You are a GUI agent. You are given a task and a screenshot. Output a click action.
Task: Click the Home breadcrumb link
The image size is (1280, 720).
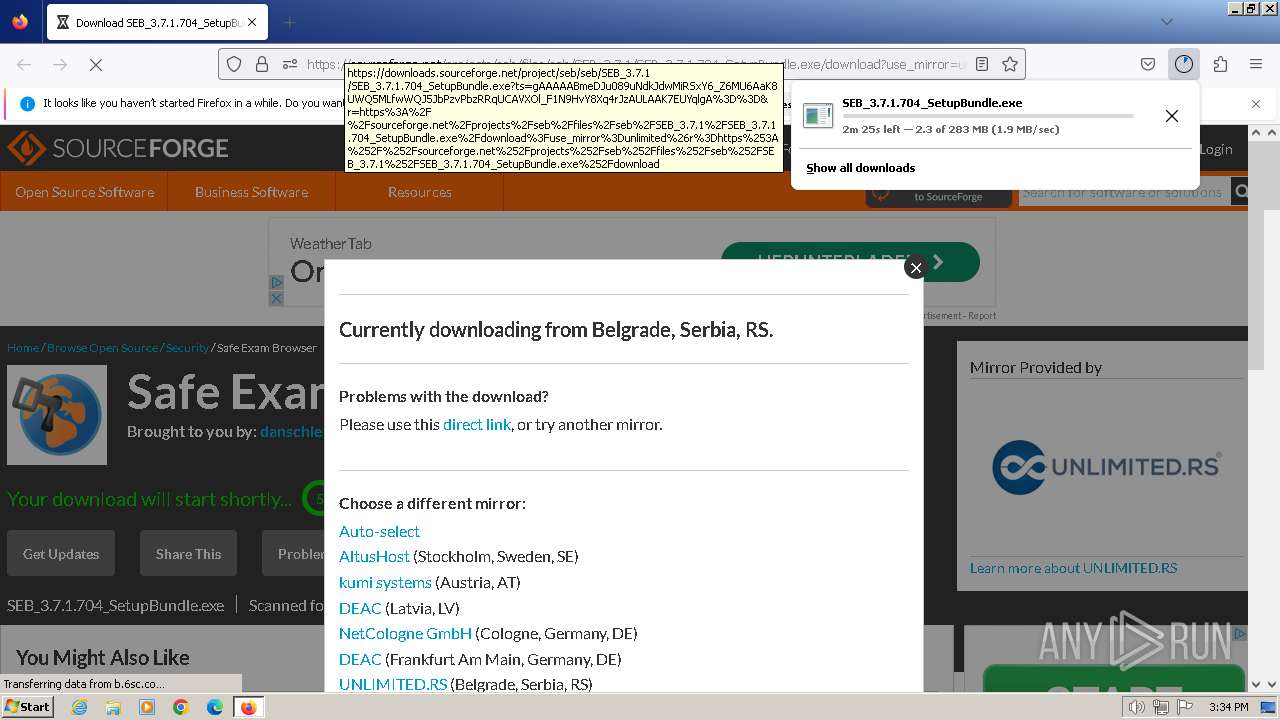pyautogui.click(x=23, y=348)
